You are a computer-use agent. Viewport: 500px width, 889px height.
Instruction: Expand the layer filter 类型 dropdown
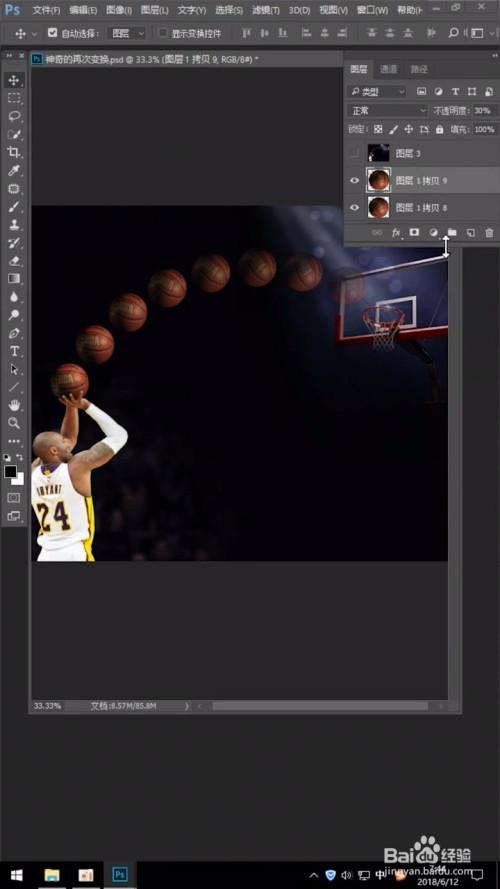[x=378, y=91]
